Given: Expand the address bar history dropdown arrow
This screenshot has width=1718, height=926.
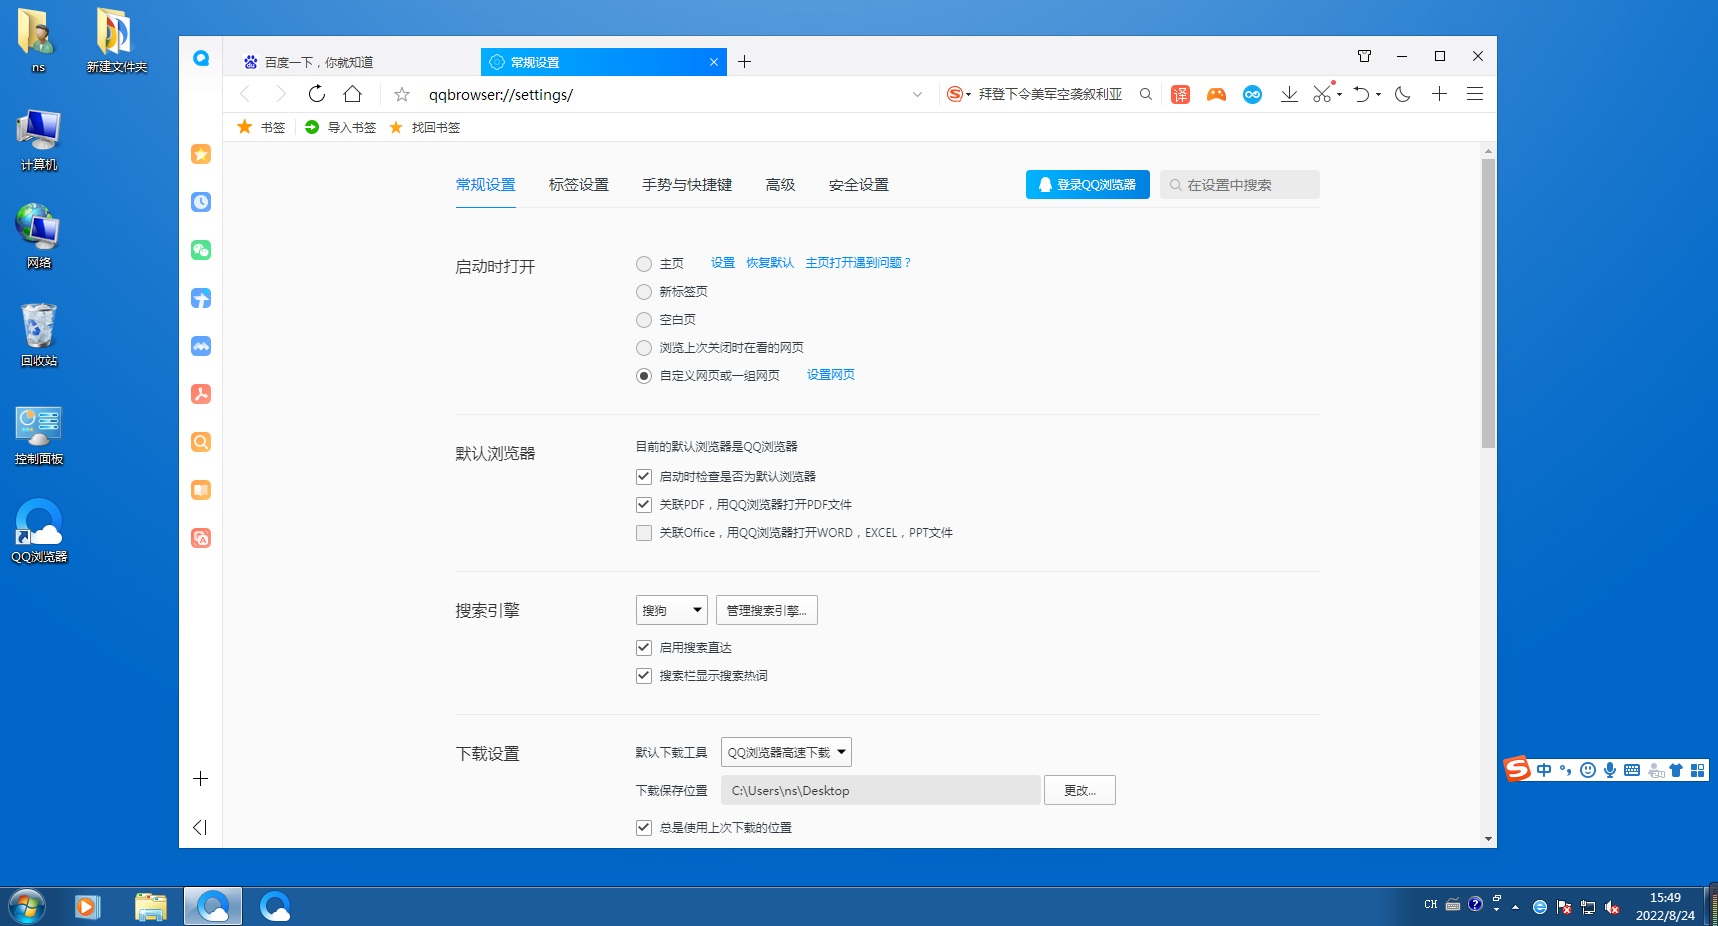Looking at the screenshot, I should click(917, 94).
